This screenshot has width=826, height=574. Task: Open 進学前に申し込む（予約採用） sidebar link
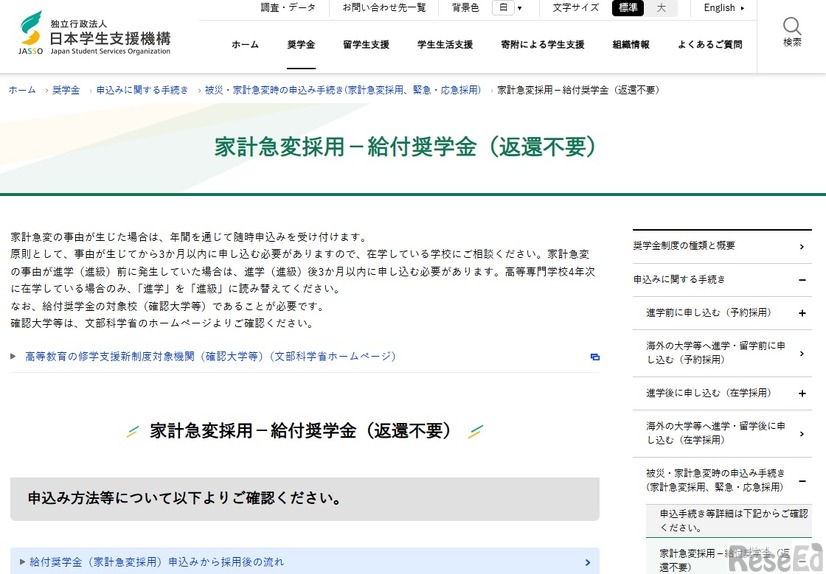[709, 313]
